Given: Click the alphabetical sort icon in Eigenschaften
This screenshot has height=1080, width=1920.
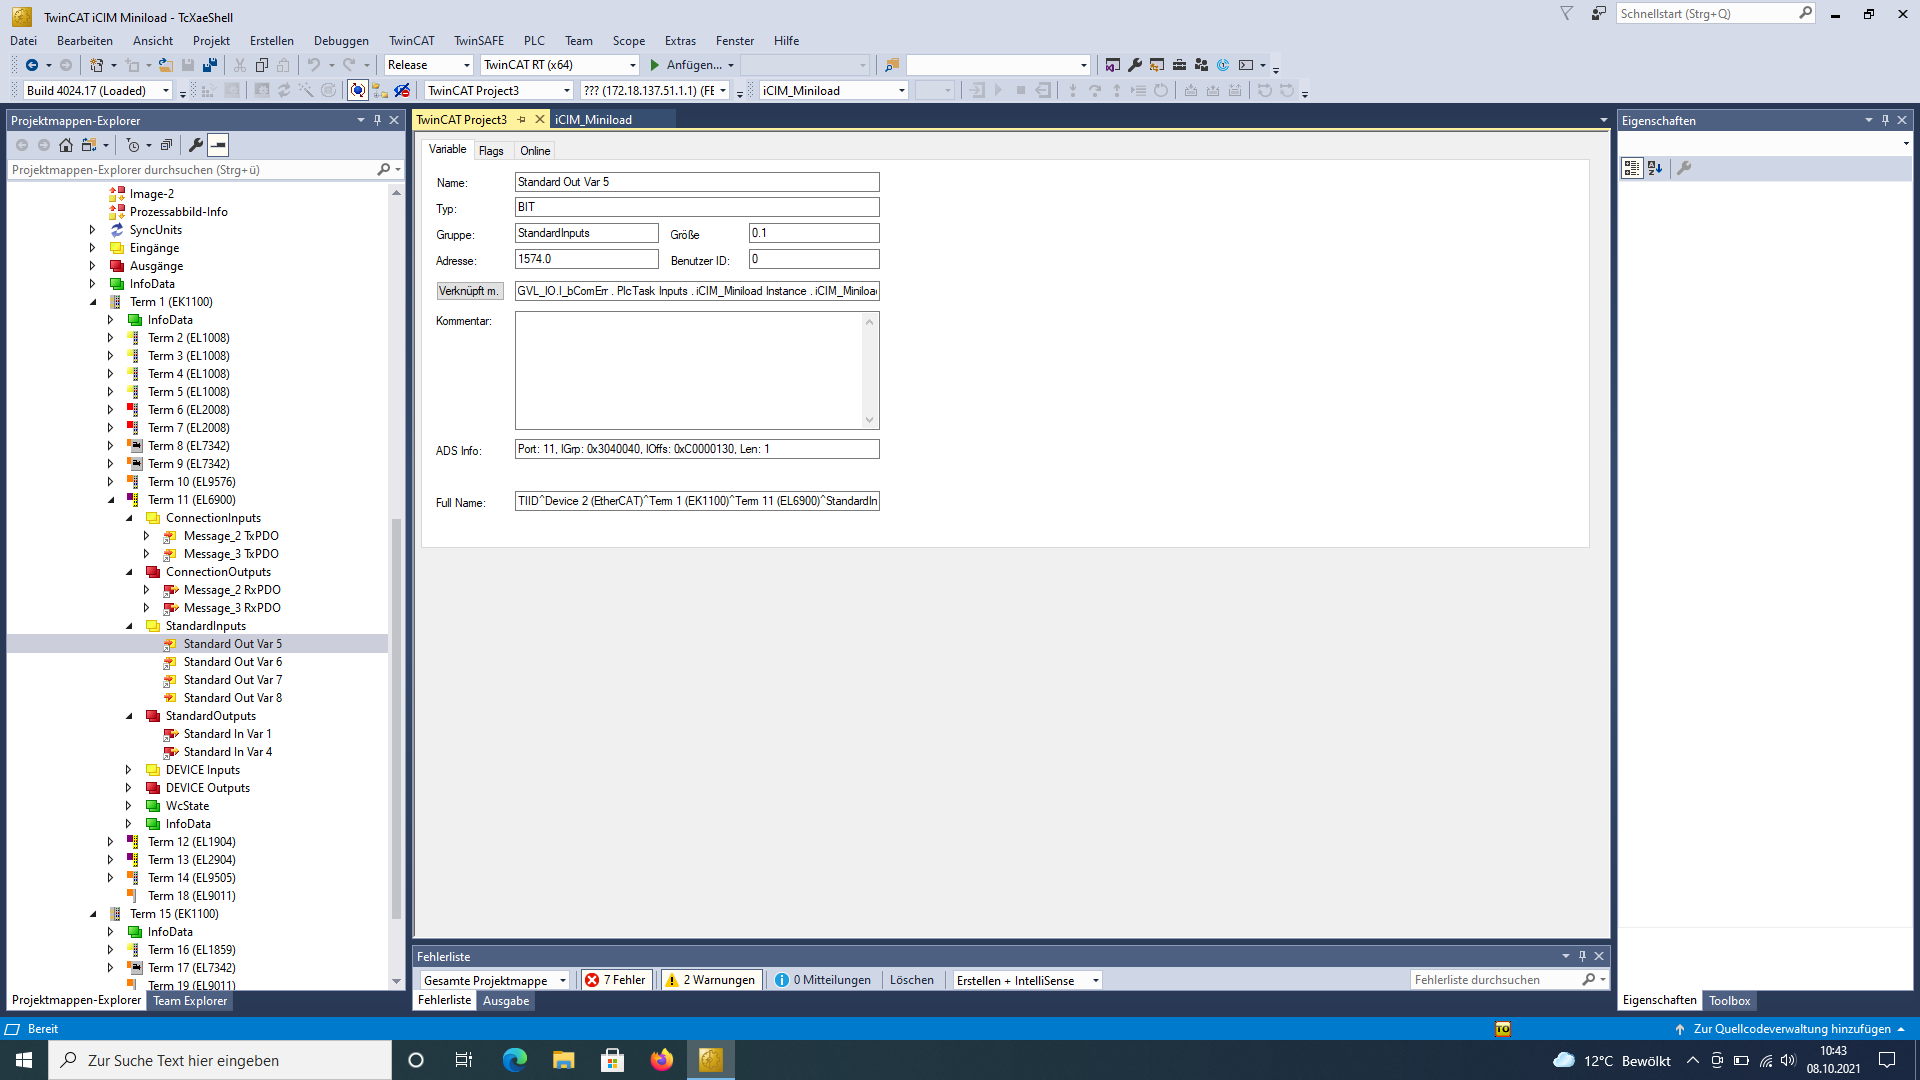Looking at the screenshot, I should coord(1655,168).
